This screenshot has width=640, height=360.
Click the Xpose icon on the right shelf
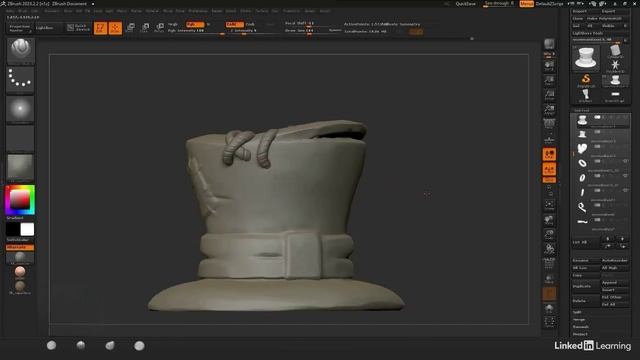(x=549, y=322)
